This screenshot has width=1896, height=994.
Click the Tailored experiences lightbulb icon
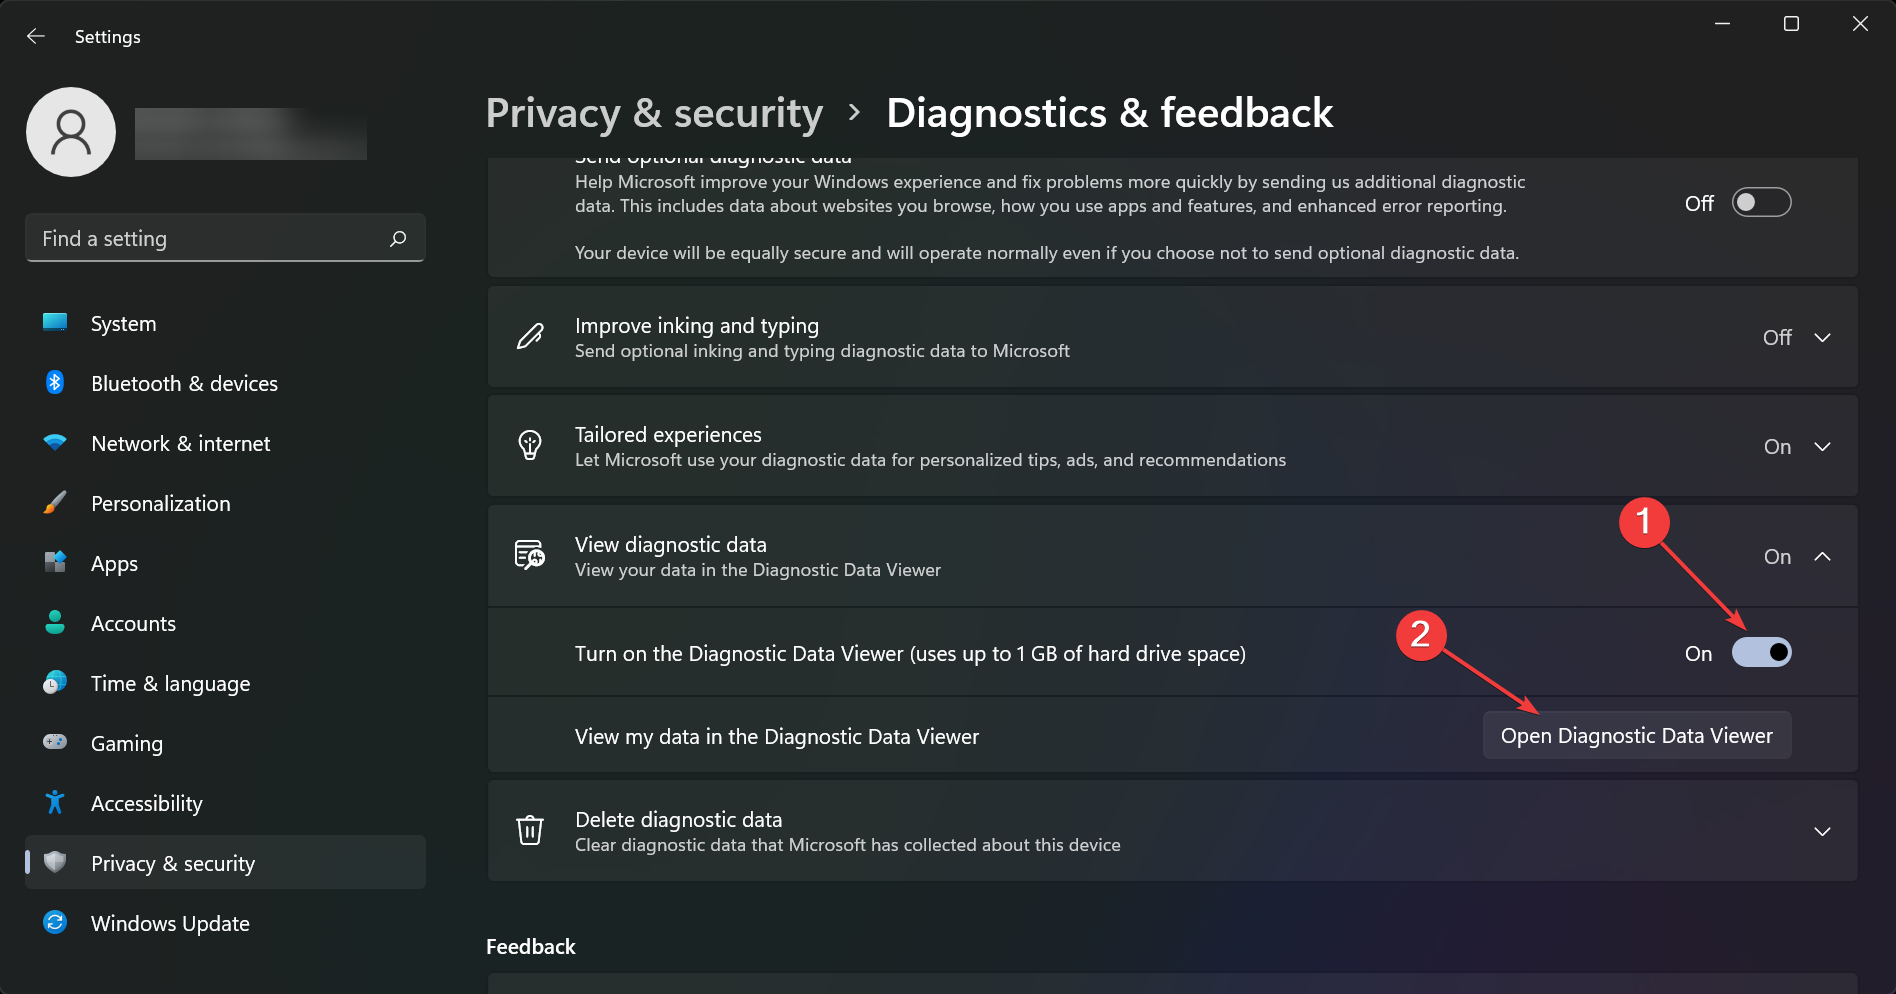coord(530,445)
